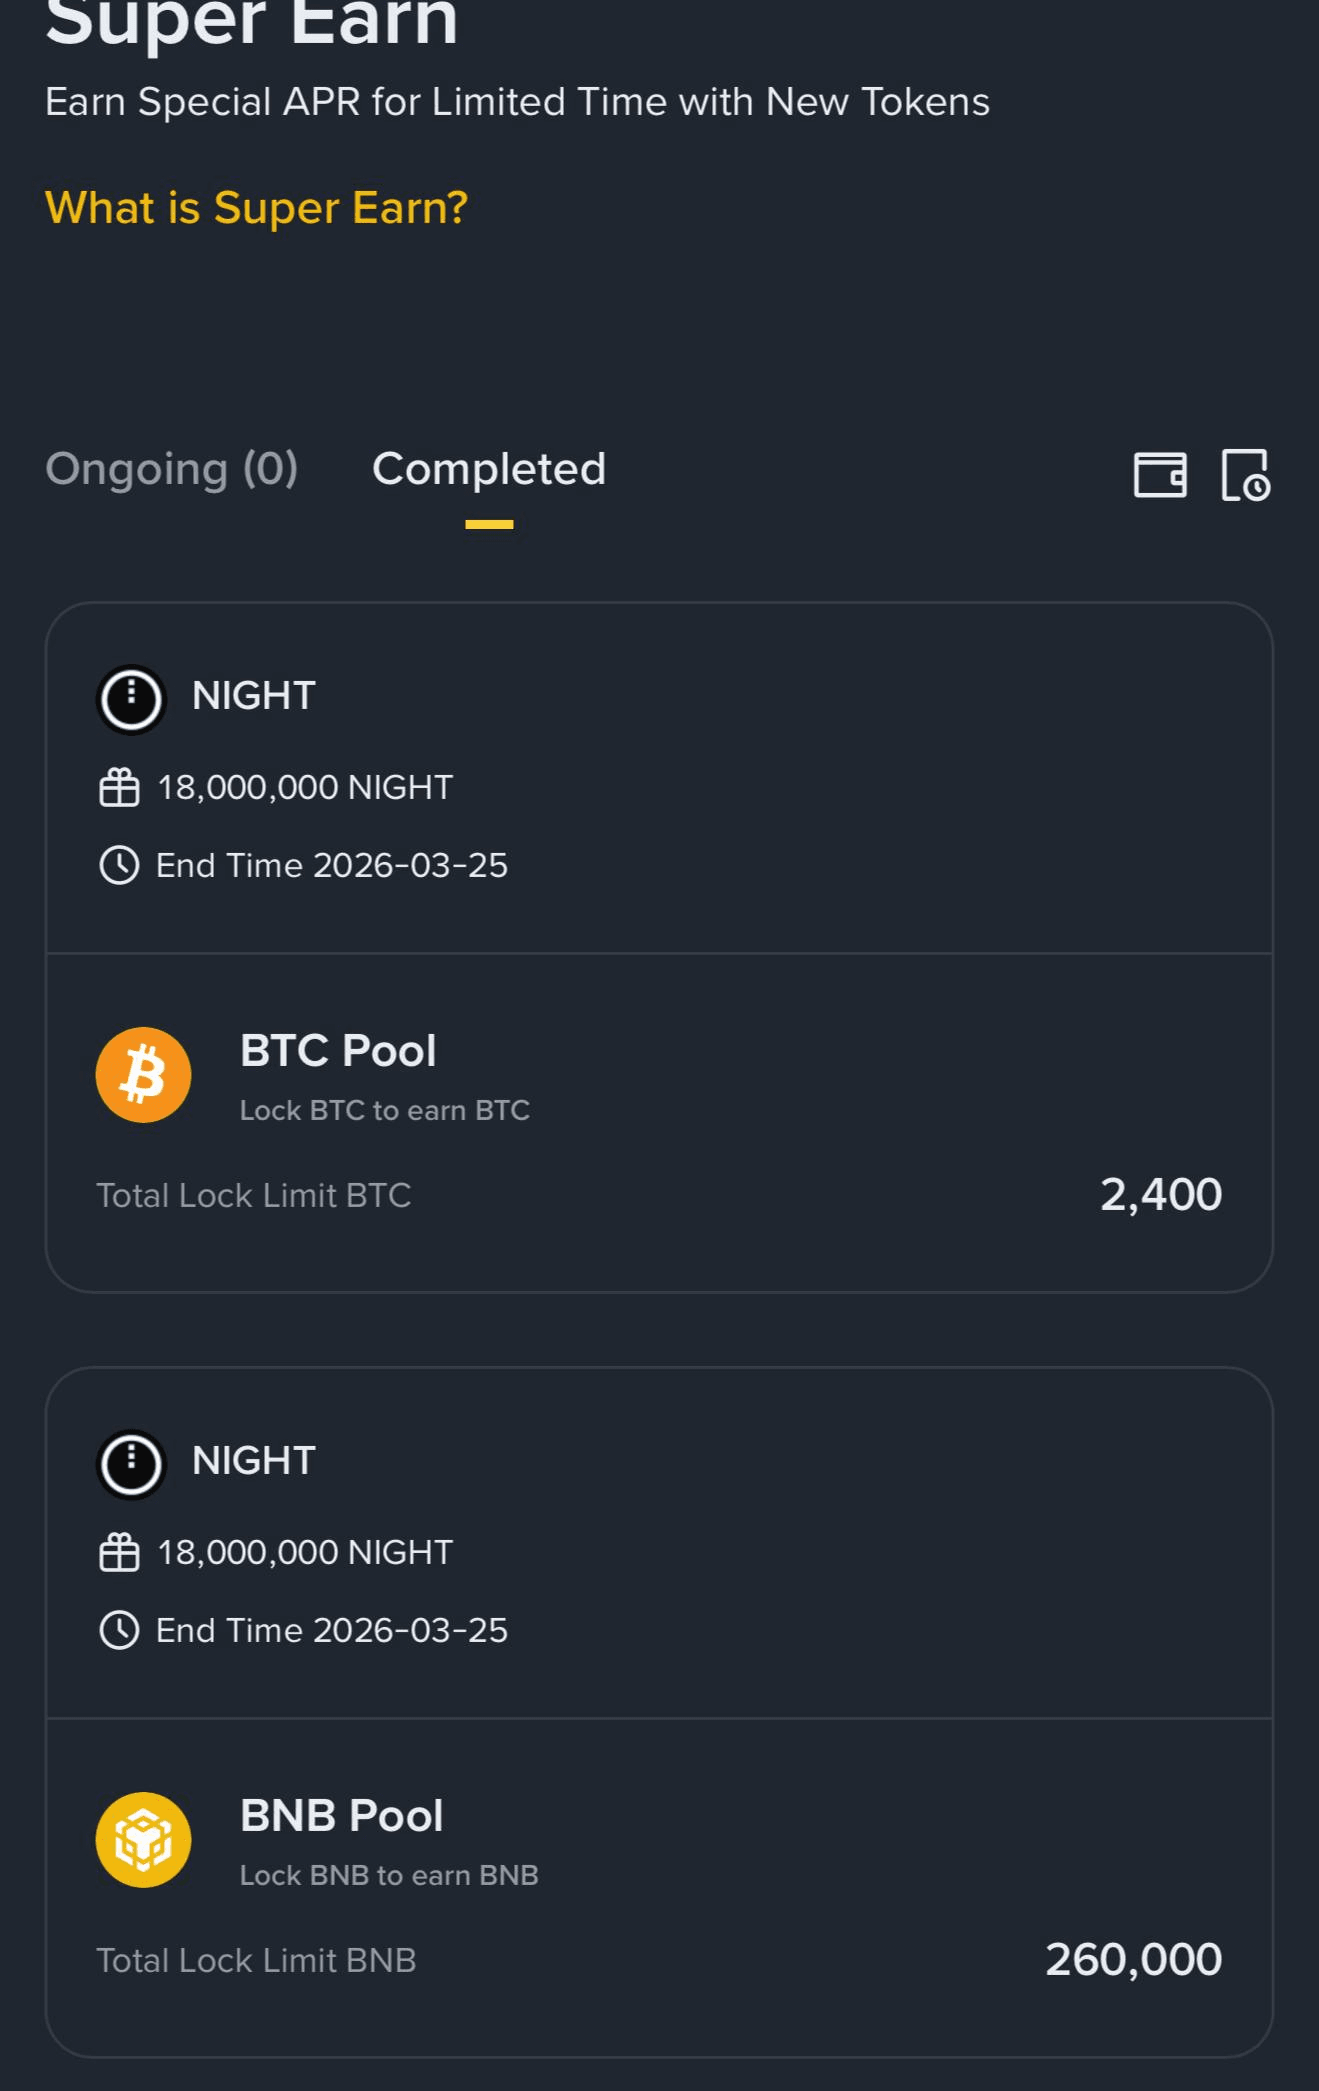Tap the clock icon in BNB pool card
This screenshot has width=1319, height=2091.
119,1630
